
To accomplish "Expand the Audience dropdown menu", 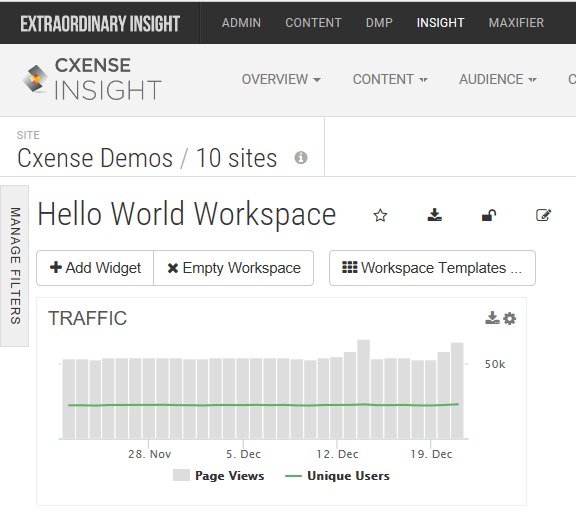I will click(x=498, y=79).
